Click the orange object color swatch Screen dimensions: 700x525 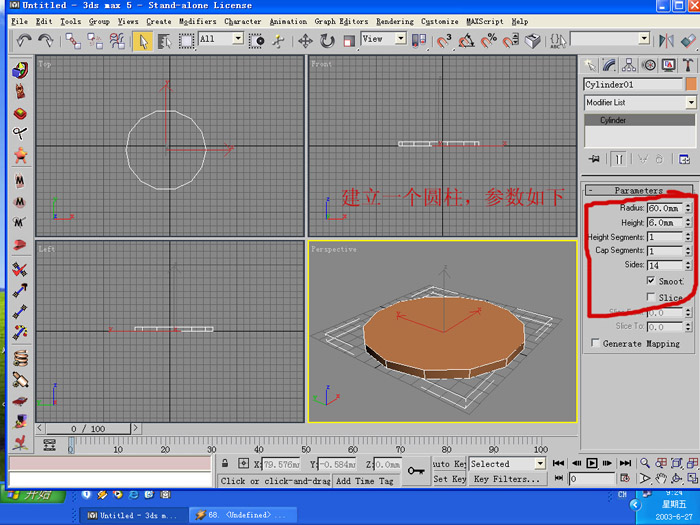click(x=691, y=84)
